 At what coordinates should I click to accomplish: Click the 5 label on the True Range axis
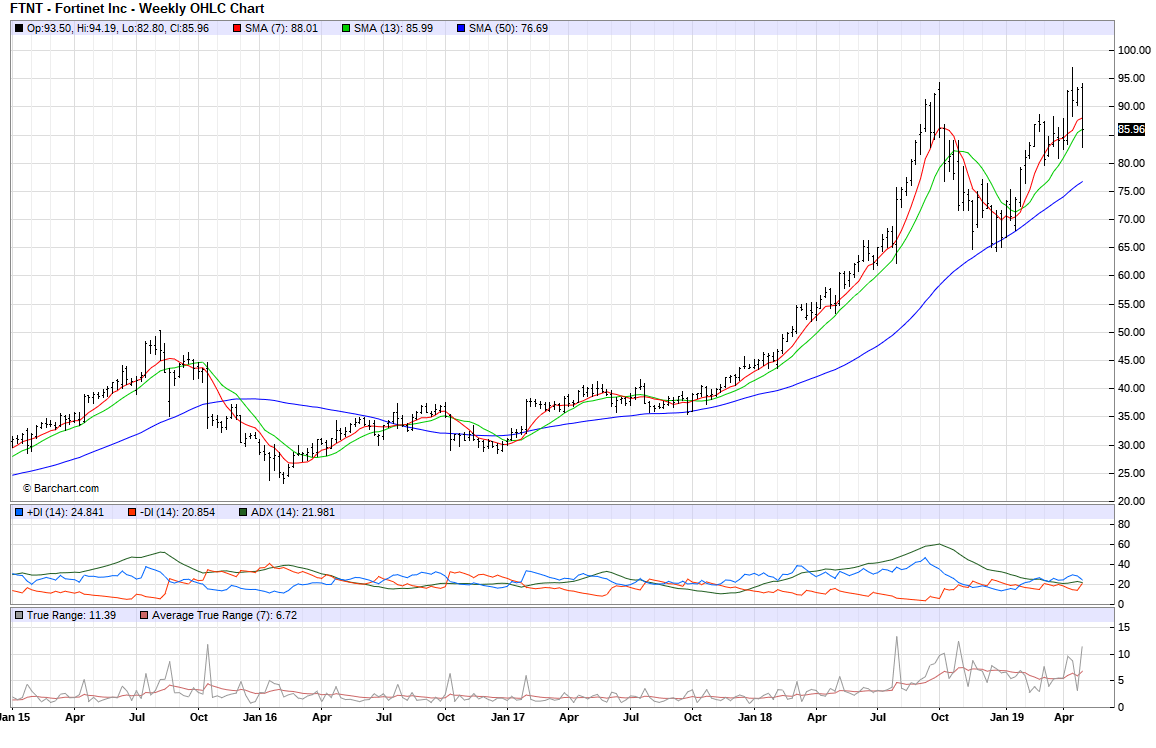coord(1121,680)
